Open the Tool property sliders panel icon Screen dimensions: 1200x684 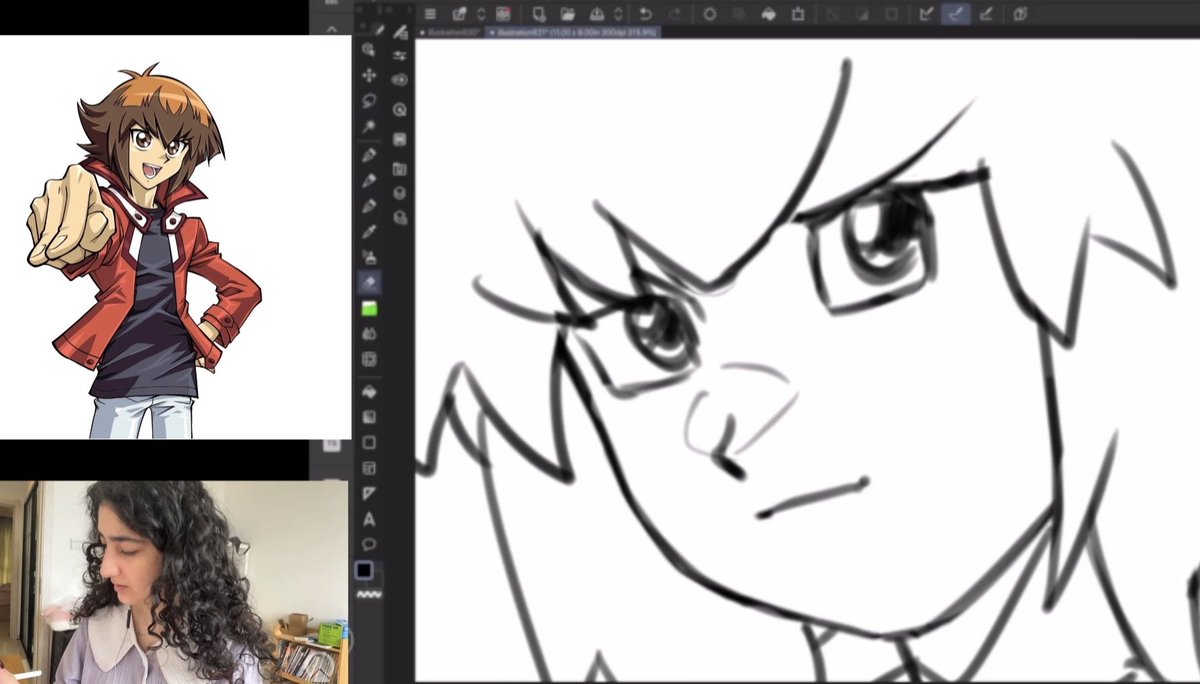(400, 57)
